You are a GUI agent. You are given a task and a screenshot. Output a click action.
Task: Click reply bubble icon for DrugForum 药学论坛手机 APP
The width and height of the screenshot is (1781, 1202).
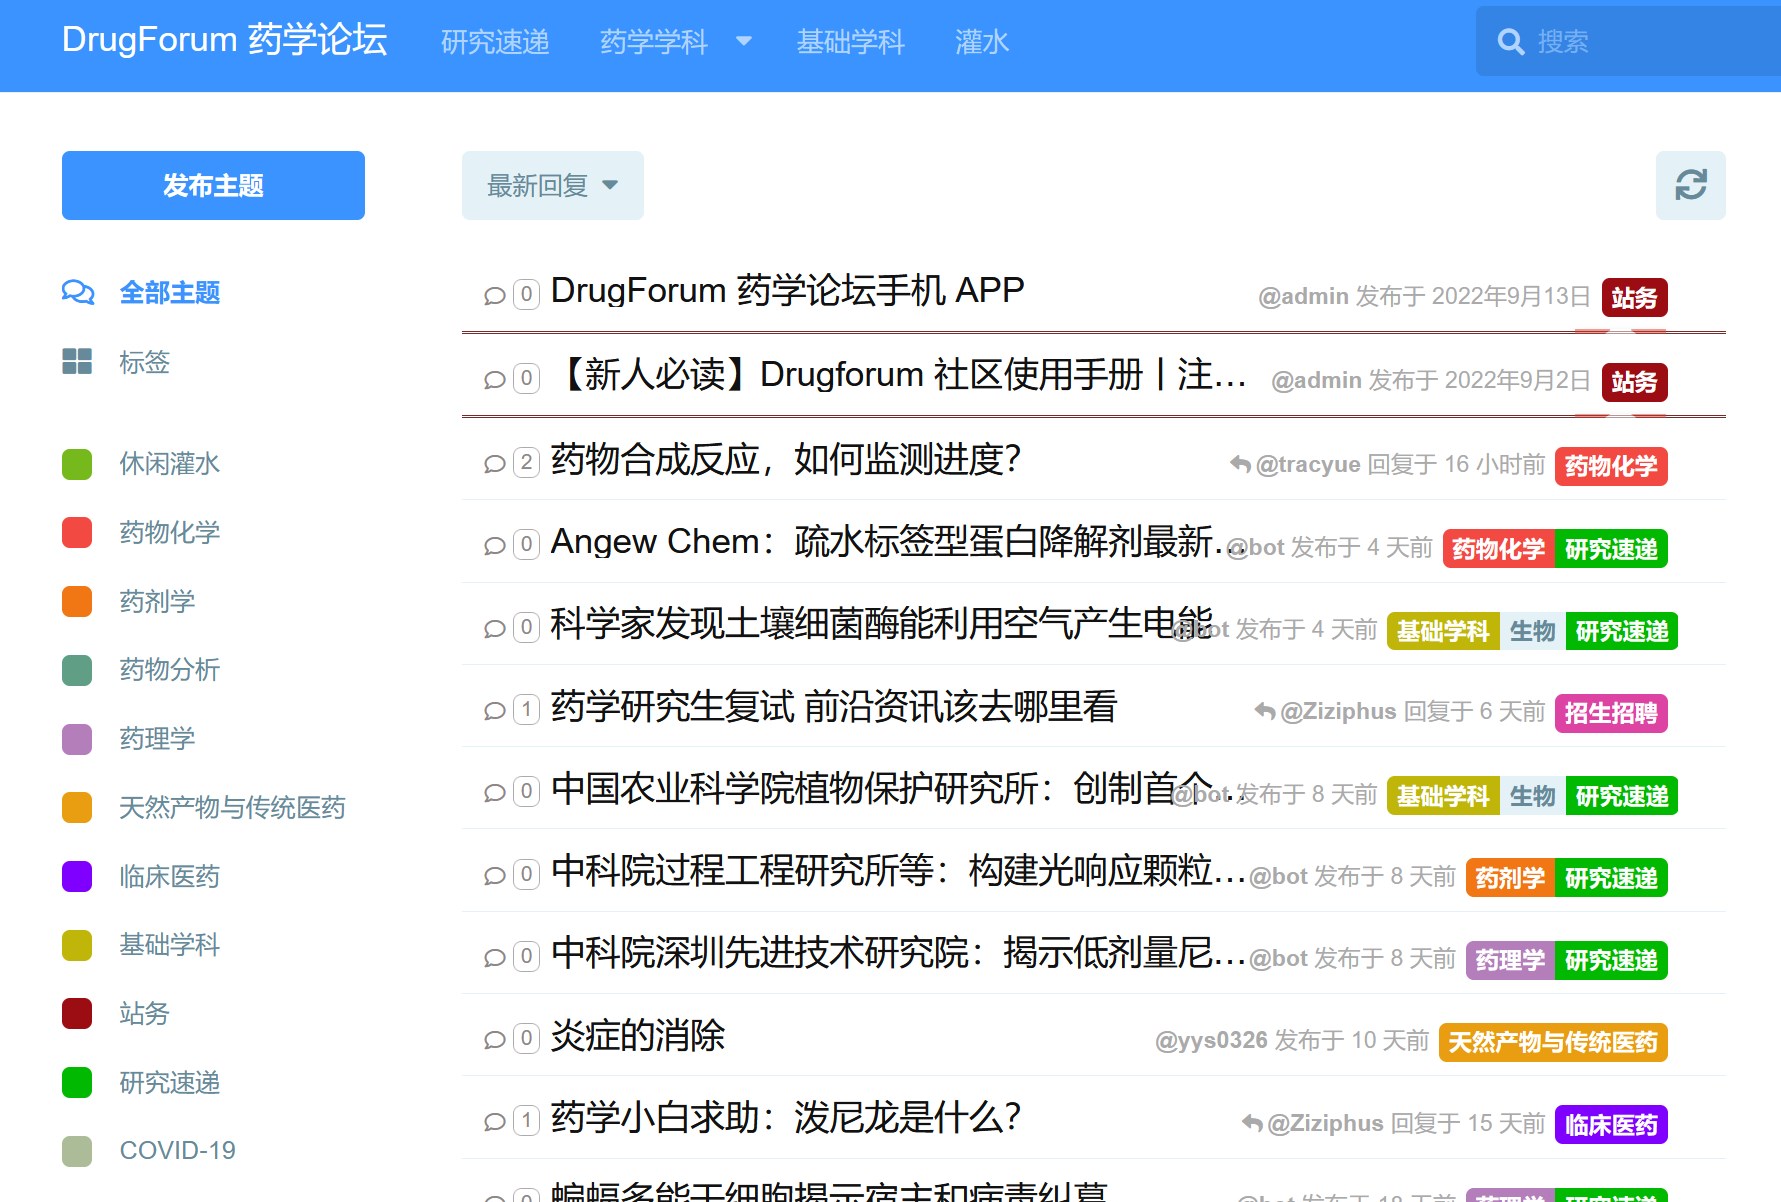coord(494,295)
